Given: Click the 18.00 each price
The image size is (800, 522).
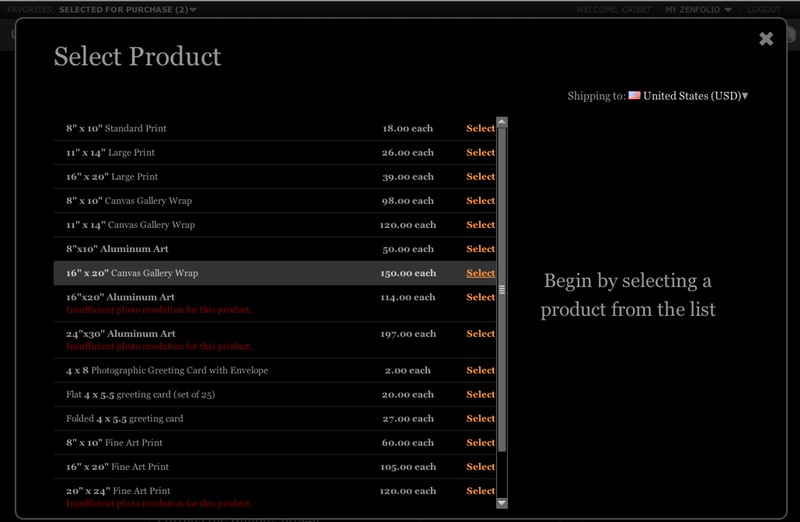Looking at the screenshot, I should click(x=408, y=128).
